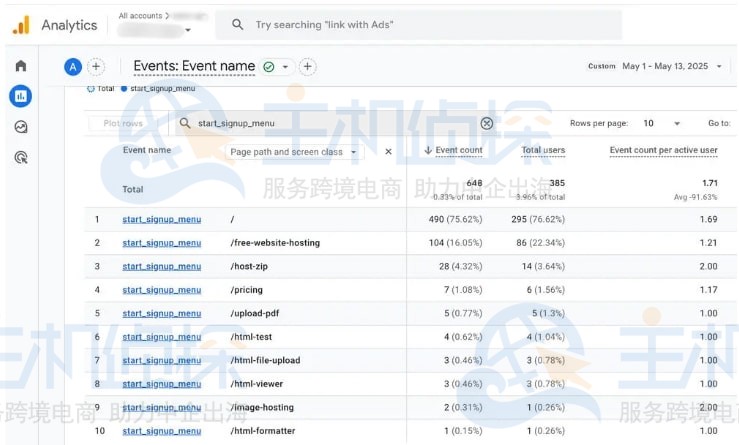The width and height of the screenshot is (739, 445).
Task: Click the total 648 event count value
Action: [x=474, y=183]
